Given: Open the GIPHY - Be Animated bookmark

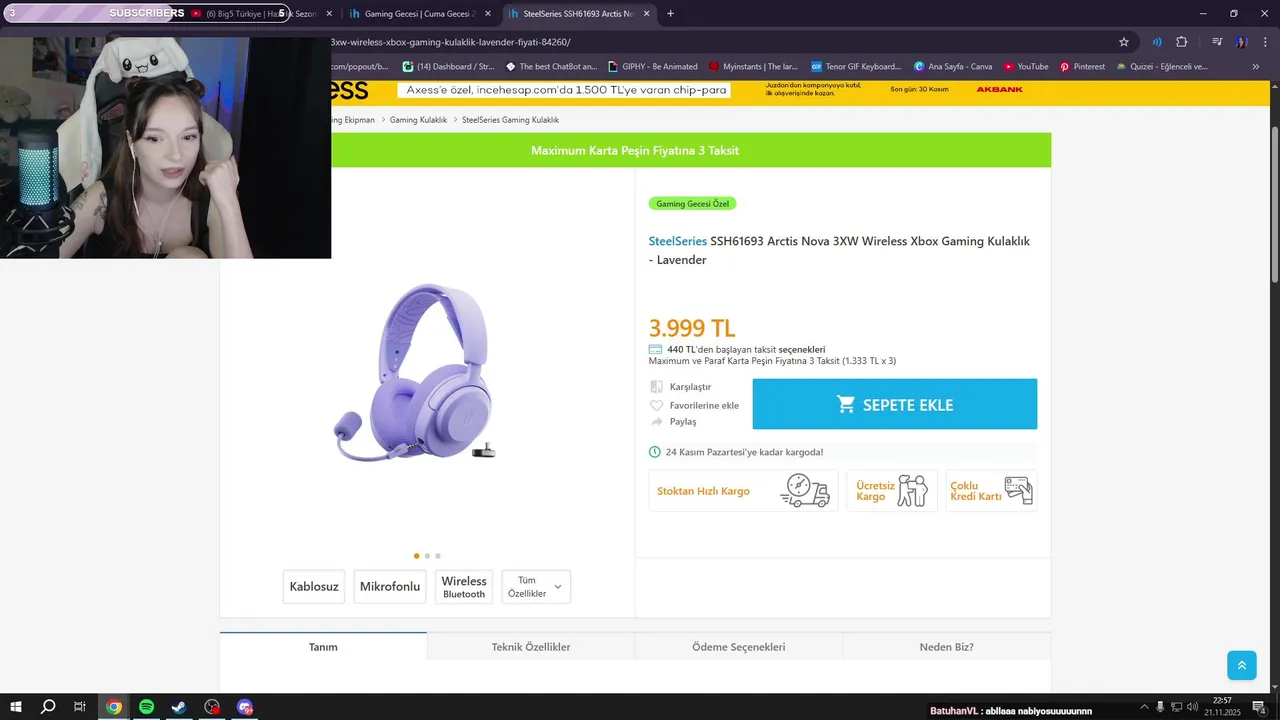Looking at the screenshot, I should tap(652, 67).
